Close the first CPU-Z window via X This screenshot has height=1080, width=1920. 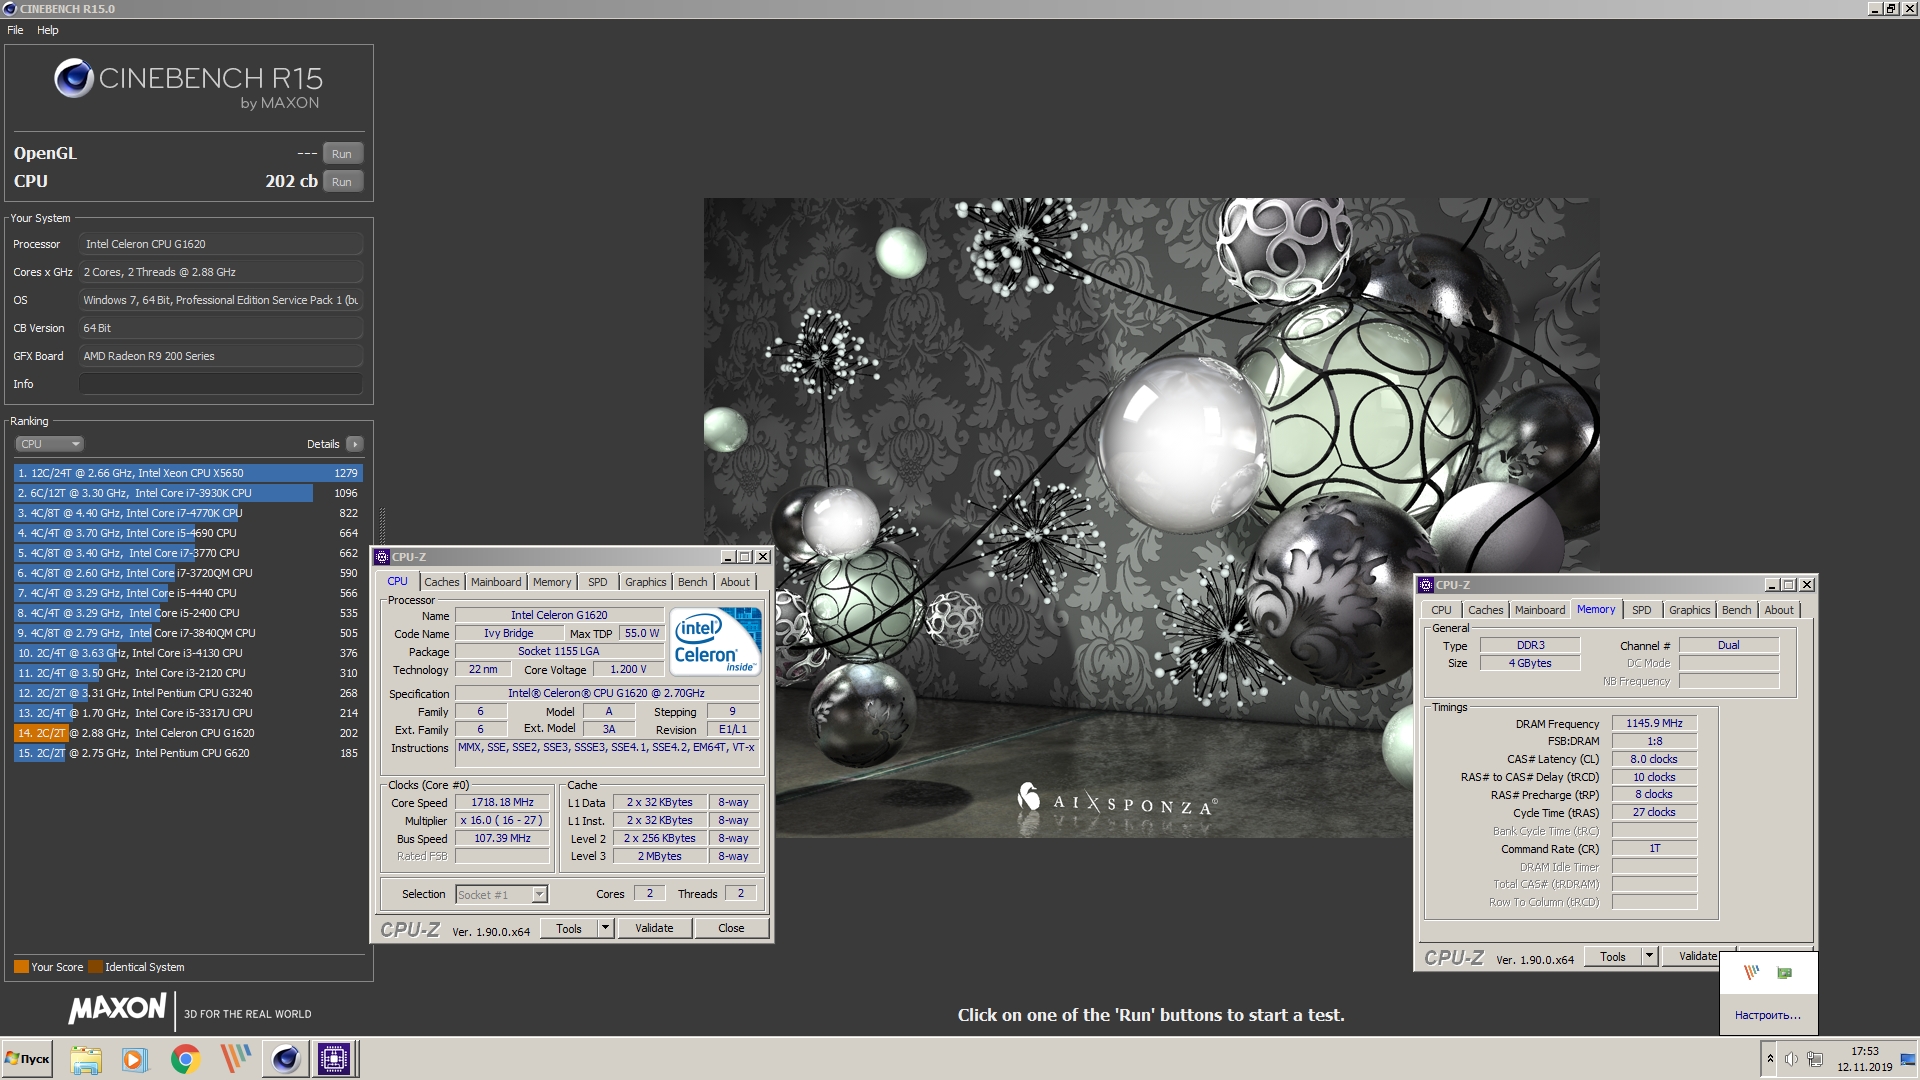point(763,557)
